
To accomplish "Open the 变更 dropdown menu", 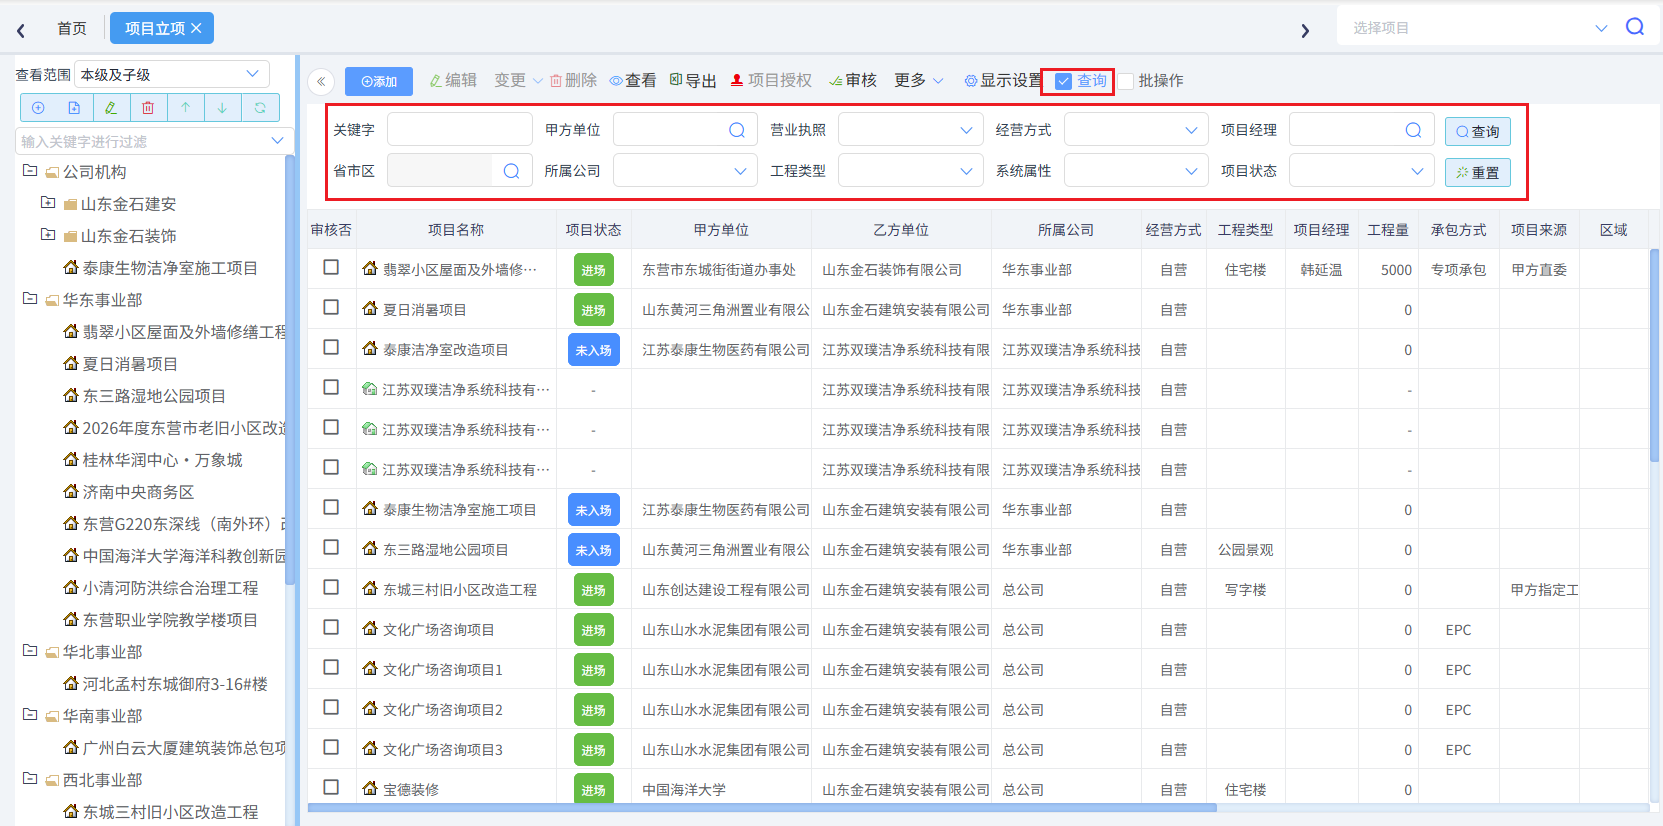I will (x=518, y=81).
